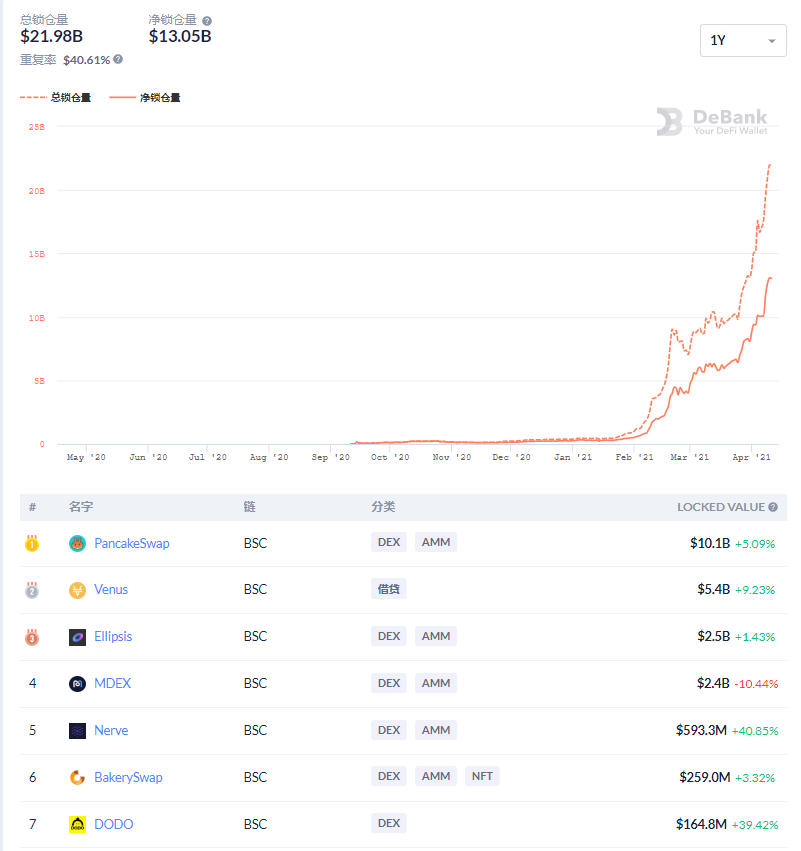Viewport: 801px width, 851px height.
Task: Click the DeBank watermark logo on chart
Action: tap(712, 122)
